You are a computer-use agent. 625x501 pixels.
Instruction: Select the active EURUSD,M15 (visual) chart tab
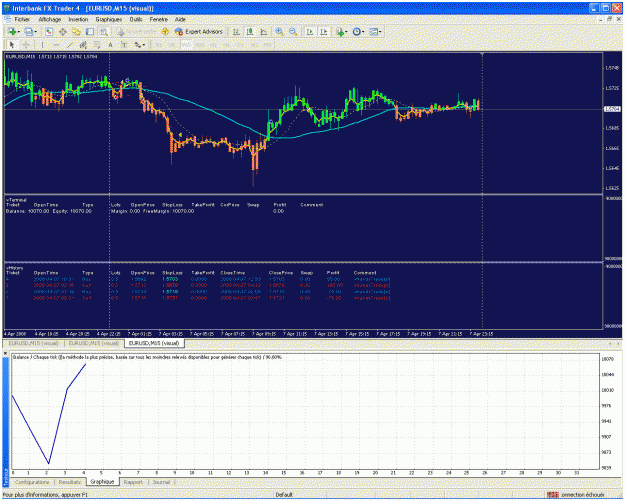154,343
